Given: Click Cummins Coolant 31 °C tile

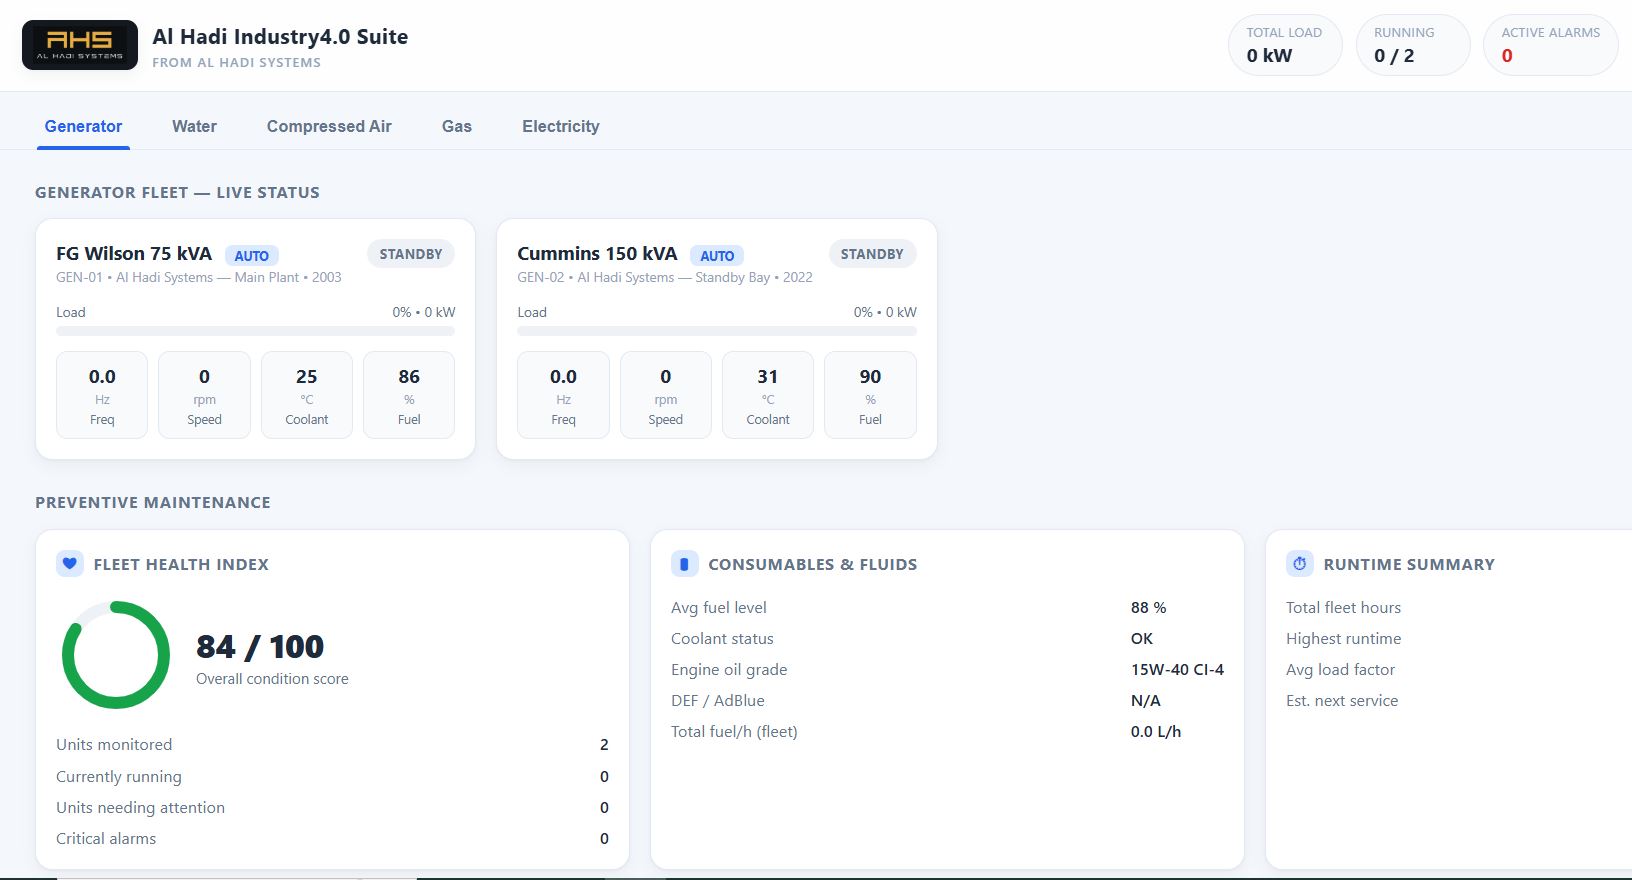Looking at the screenshot, I should (768, 395).
